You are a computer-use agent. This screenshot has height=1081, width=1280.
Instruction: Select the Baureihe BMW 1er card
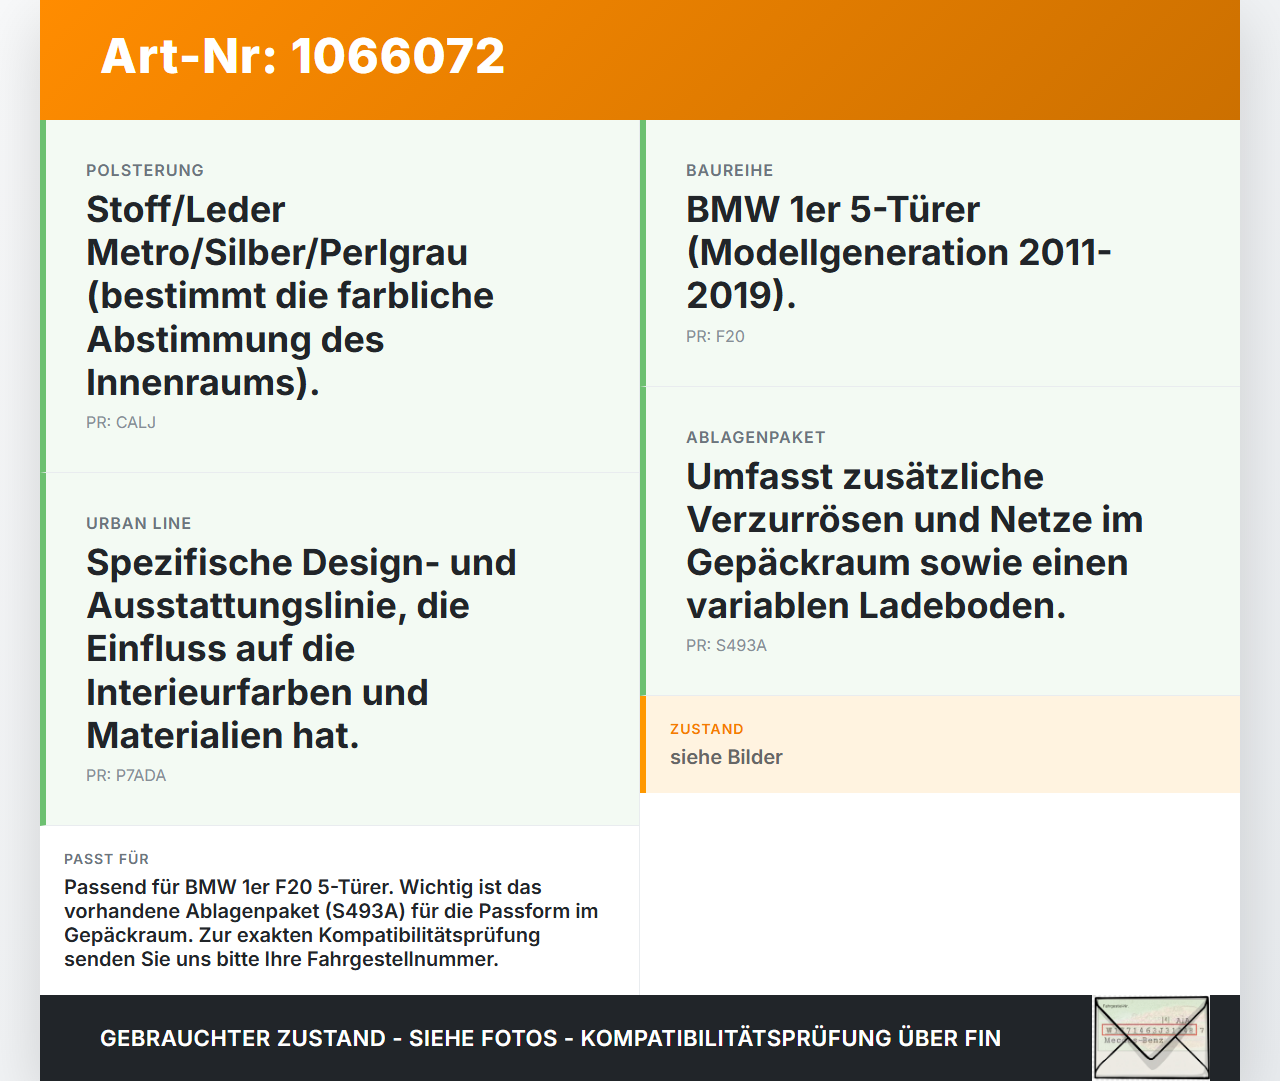pyautogui.click(x=940, y=253)
